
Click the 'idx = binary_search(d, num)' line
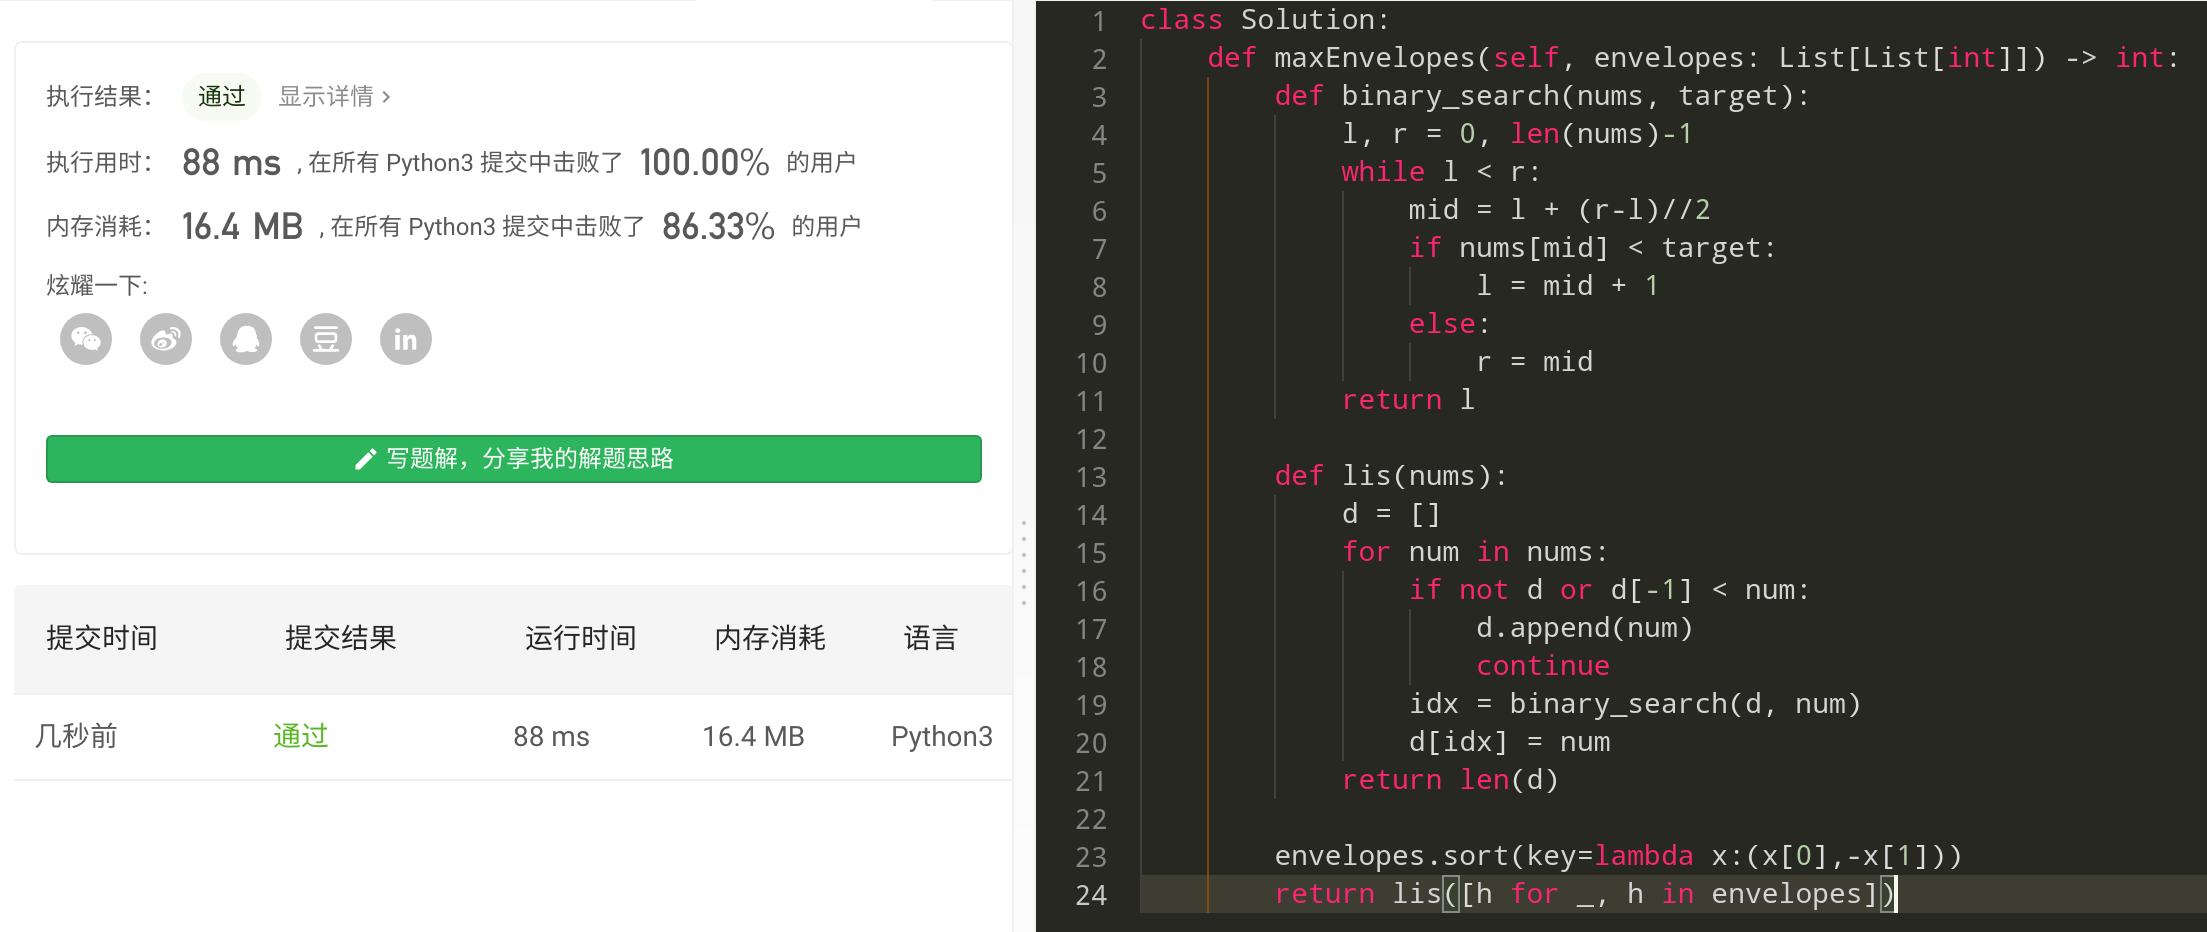1634,703
